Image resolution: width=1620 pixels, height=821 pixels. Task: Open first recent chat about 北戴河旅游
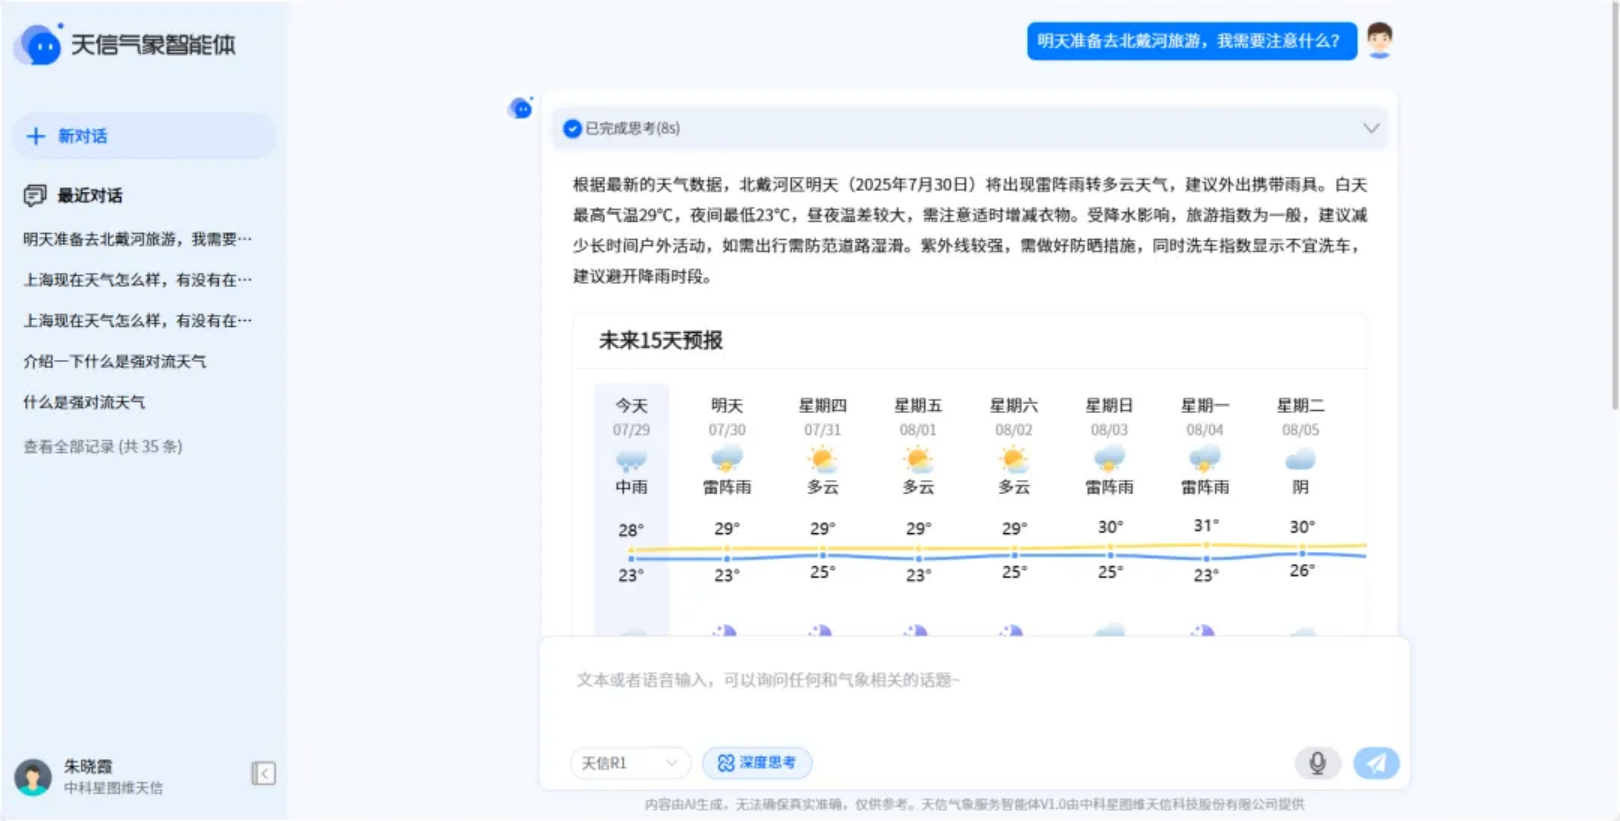pyautogui.click(x=137, y=239)
